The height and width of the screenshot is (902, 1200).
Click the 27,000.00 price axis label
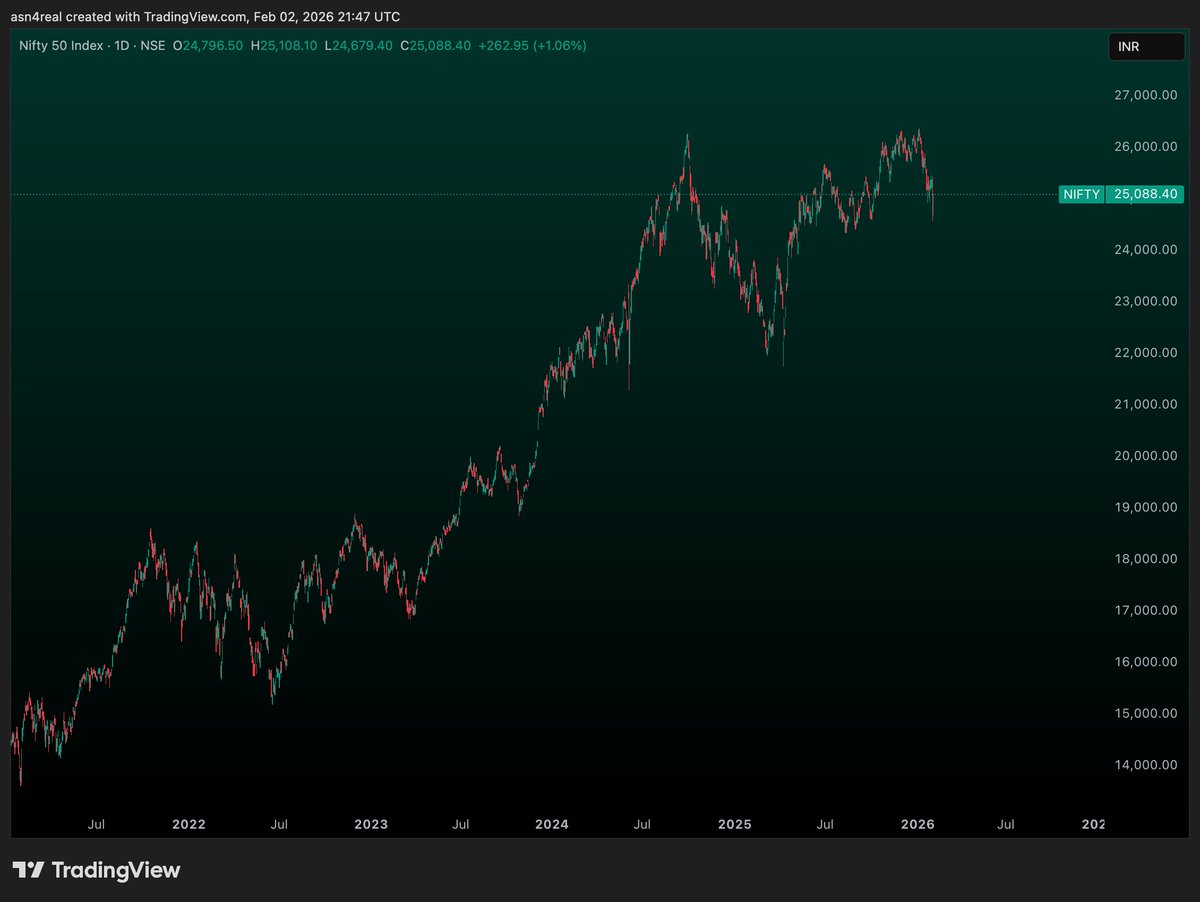point(1146,95)
